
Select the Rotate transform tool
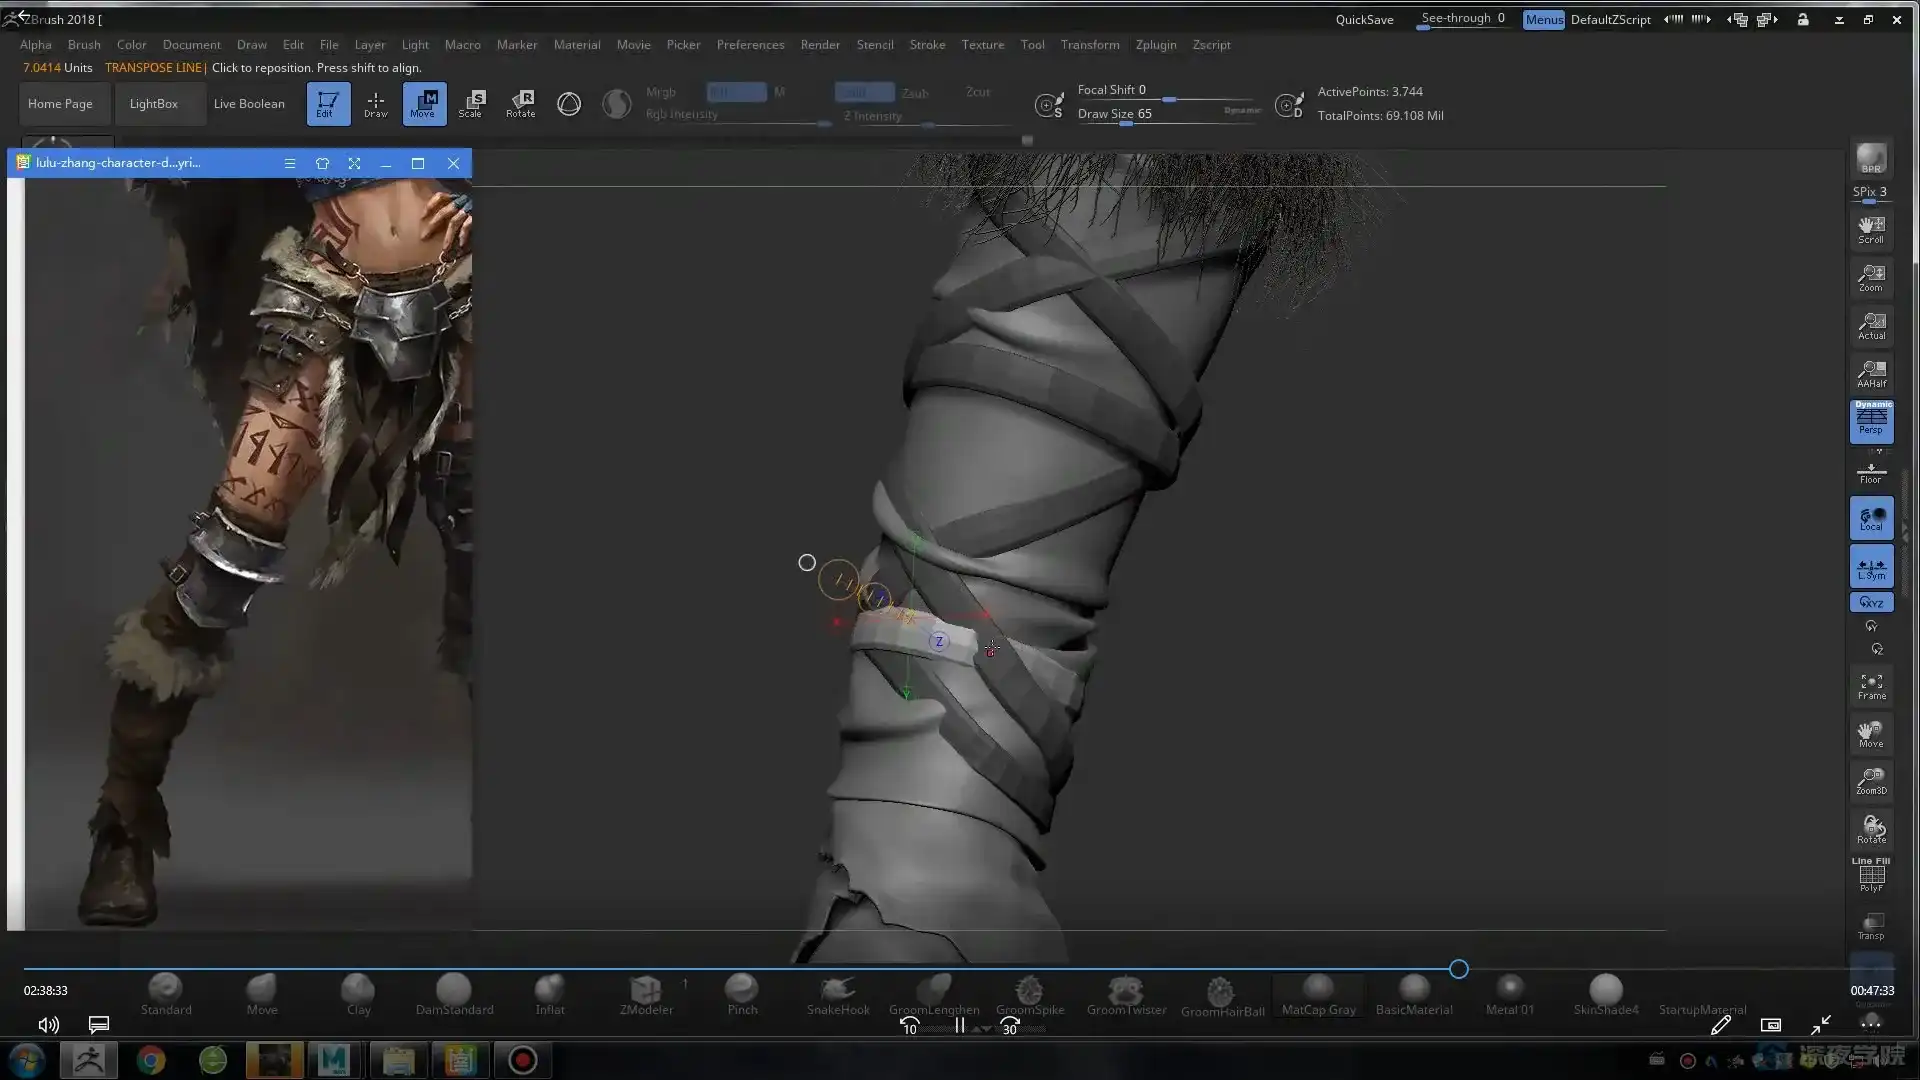click(x=521, y=103)
